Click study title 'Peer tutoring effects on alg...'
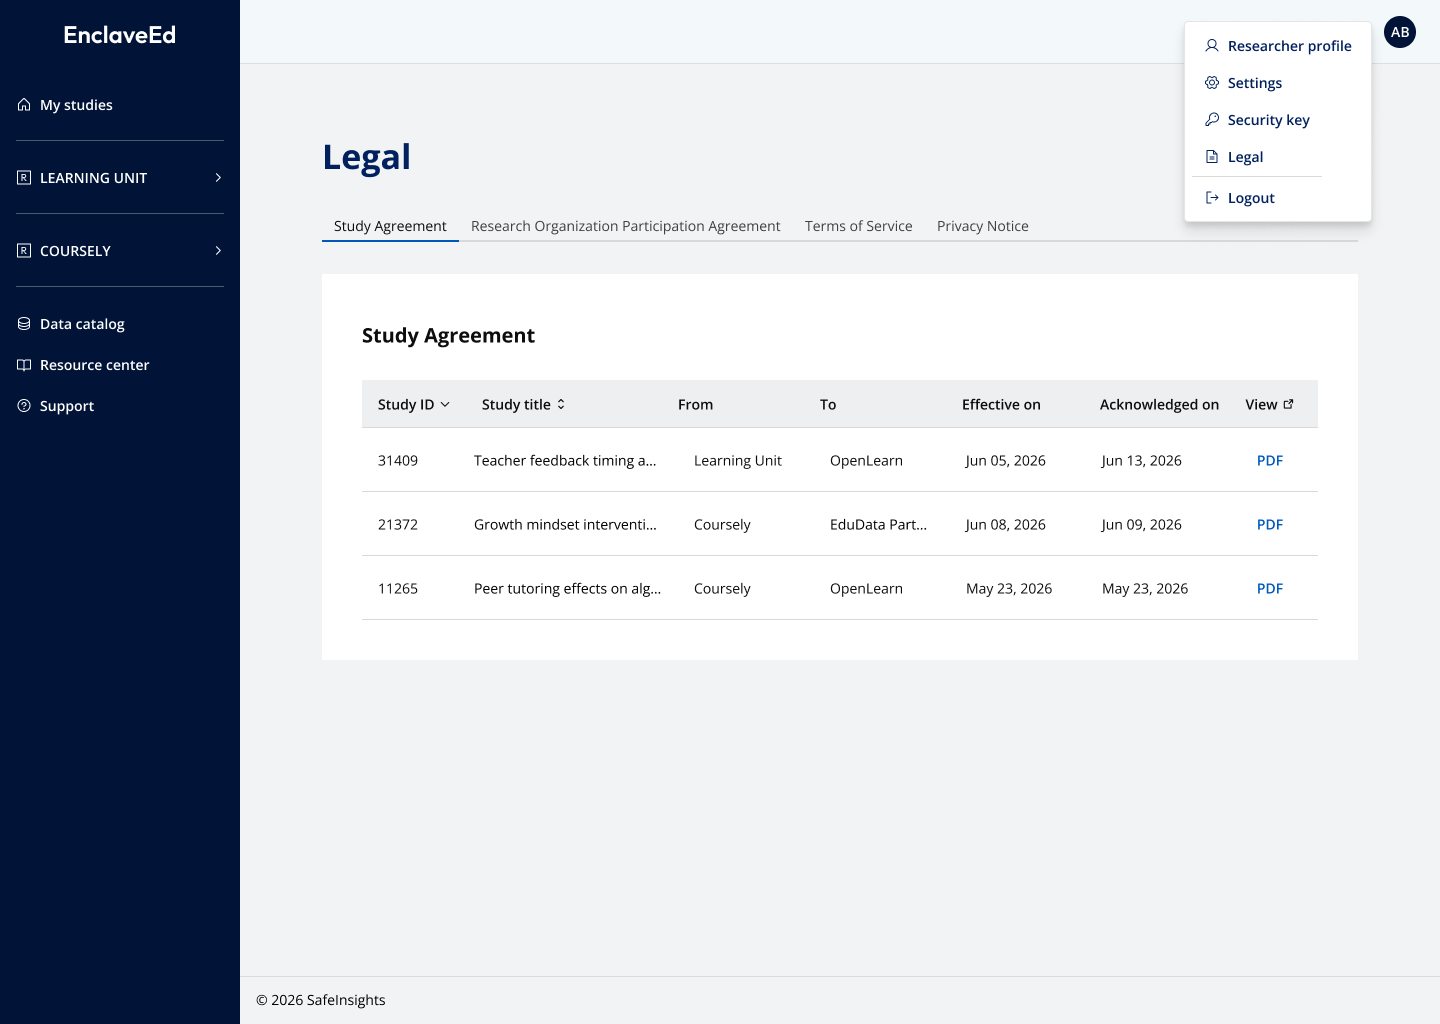Screen dimensions: 1440x1024 click(x=567, y=589)
